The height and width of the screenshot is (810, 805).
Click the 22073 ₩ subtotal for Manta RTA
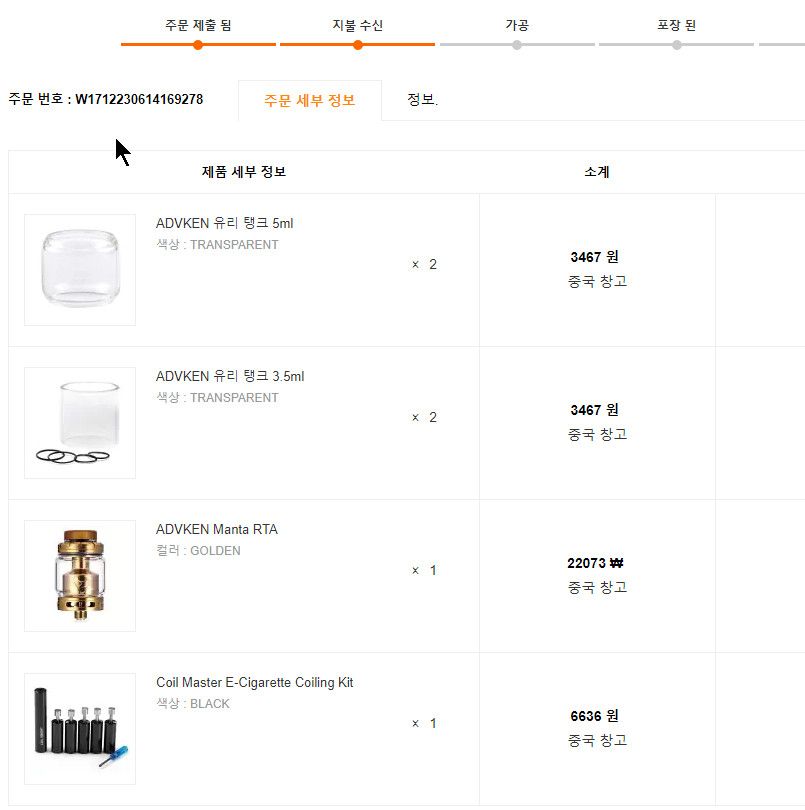pos(596,563)
